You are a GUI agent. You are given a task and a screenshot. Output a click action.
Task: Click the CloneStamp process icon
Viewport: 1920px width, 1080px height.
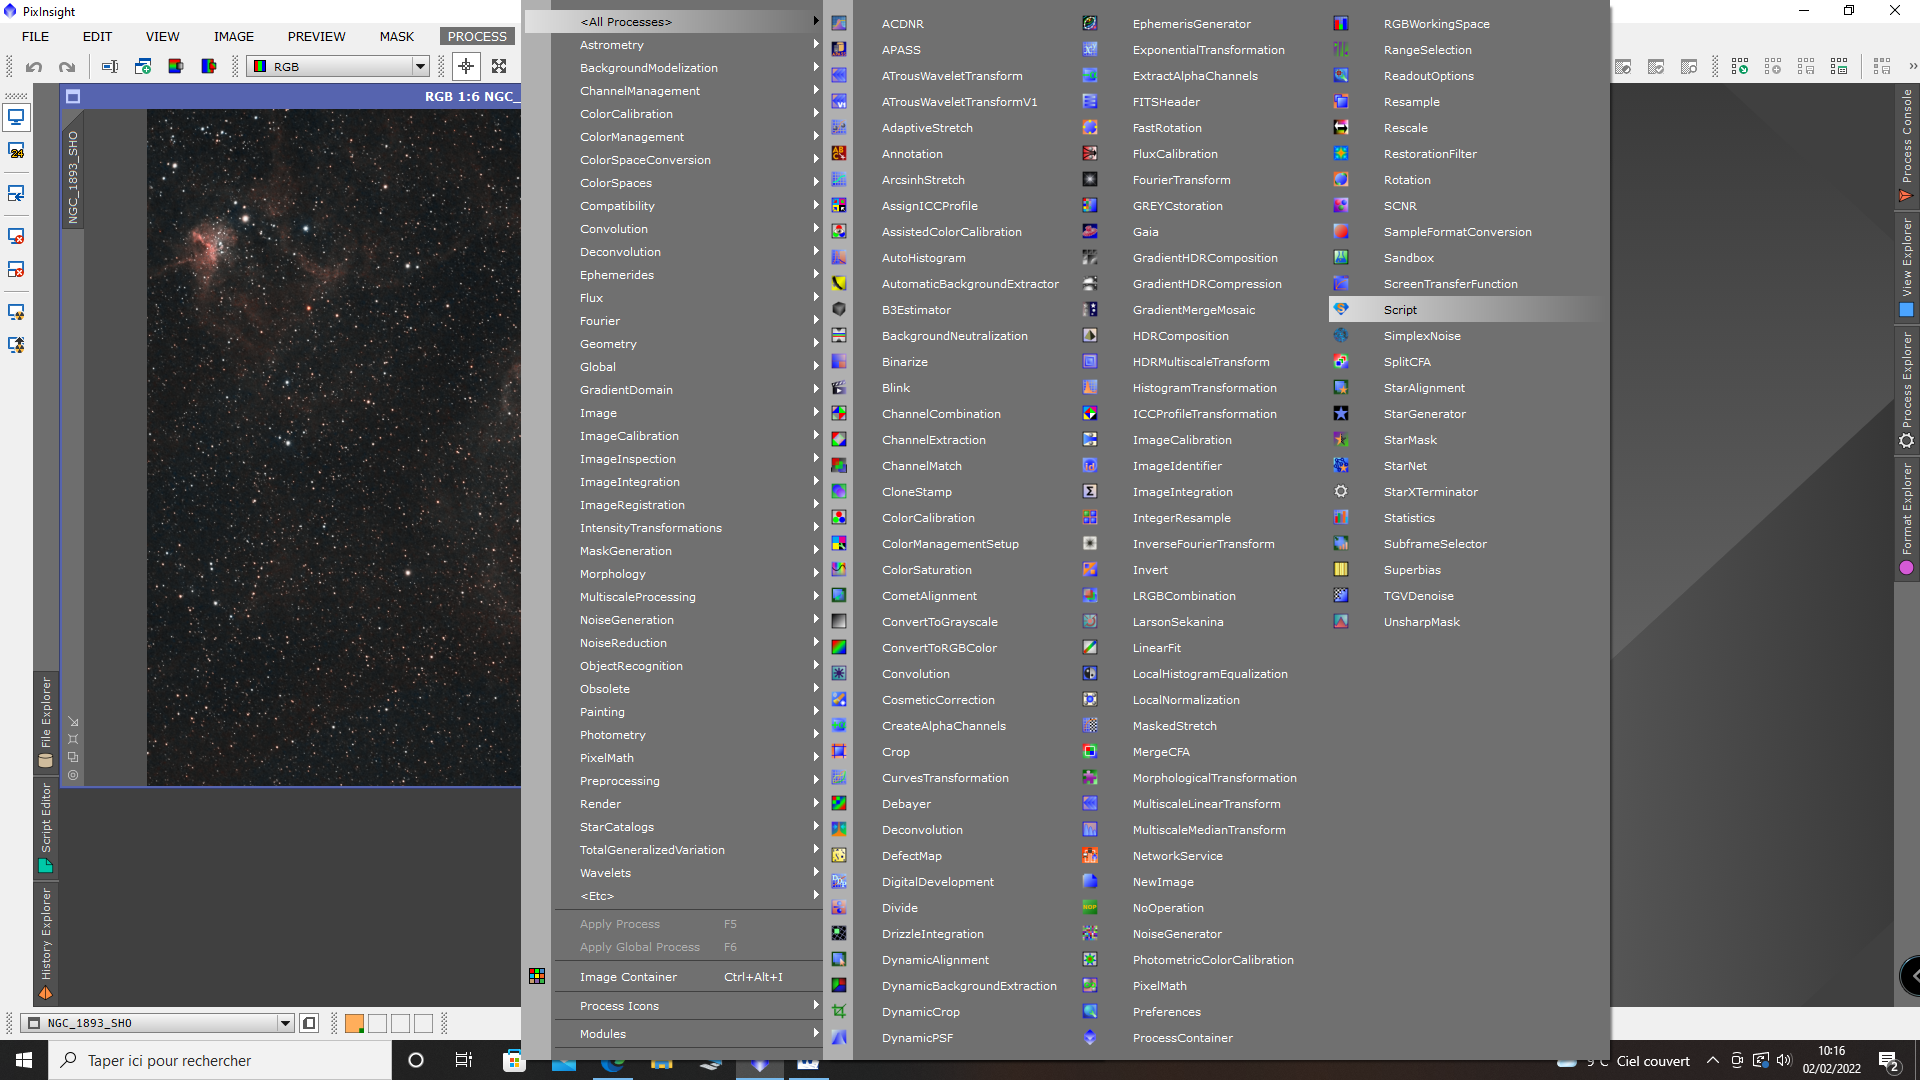click(x=839, y=492)
